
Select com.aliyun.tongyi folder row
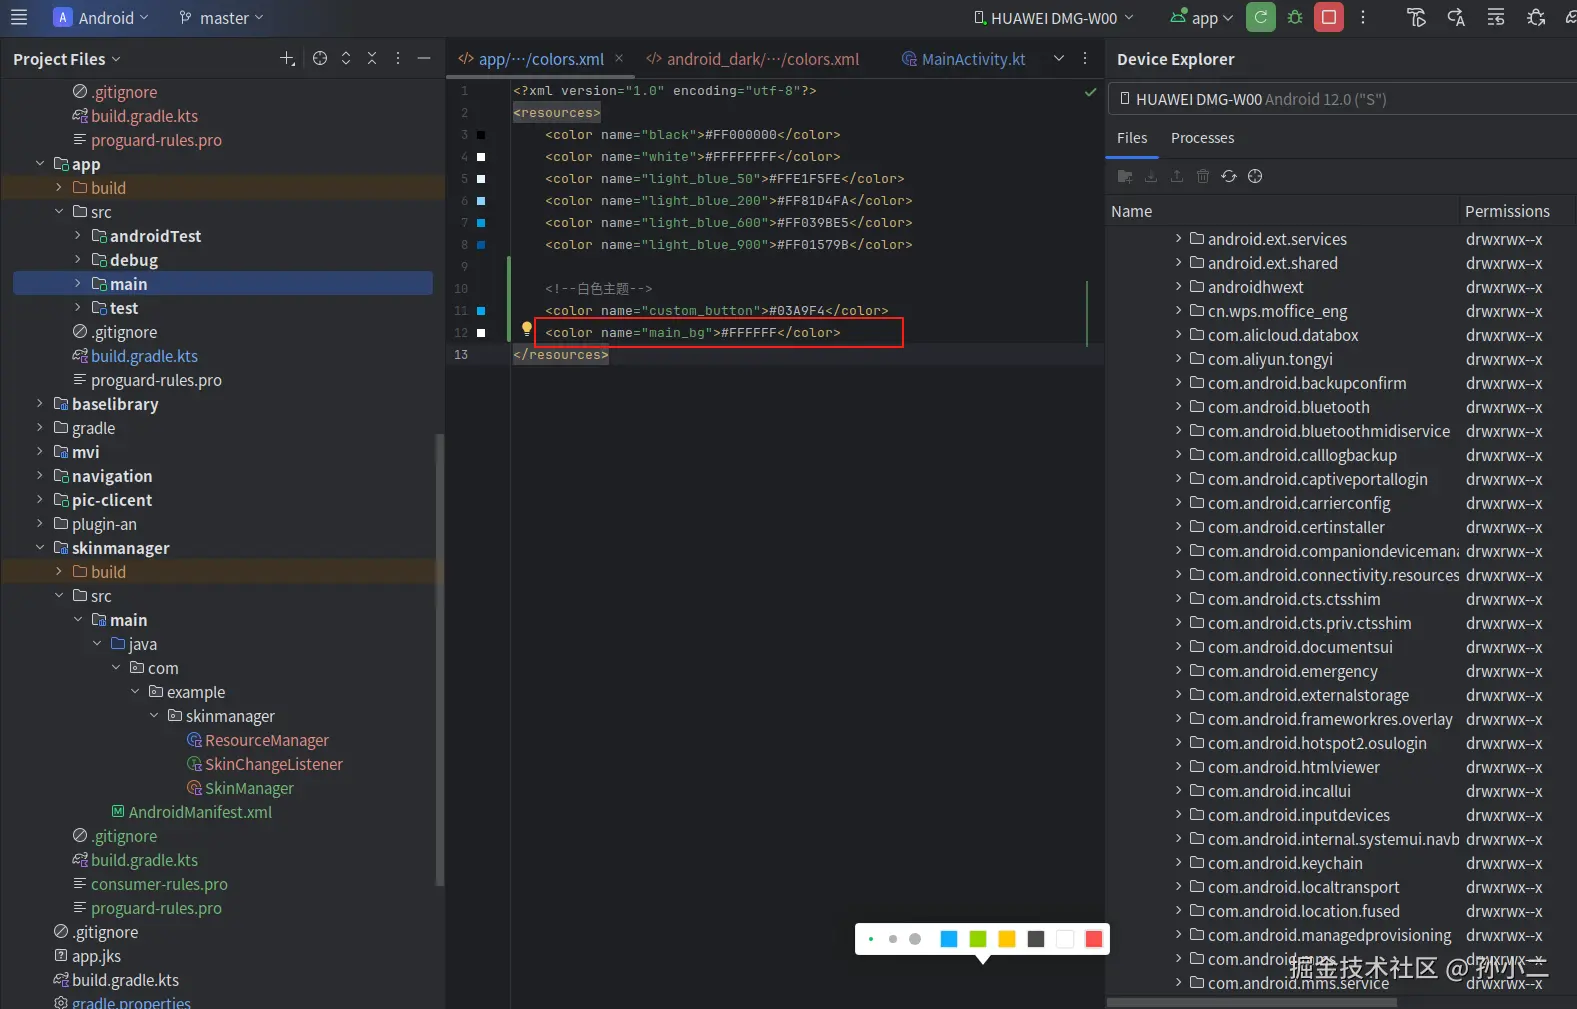(1340, 359)
